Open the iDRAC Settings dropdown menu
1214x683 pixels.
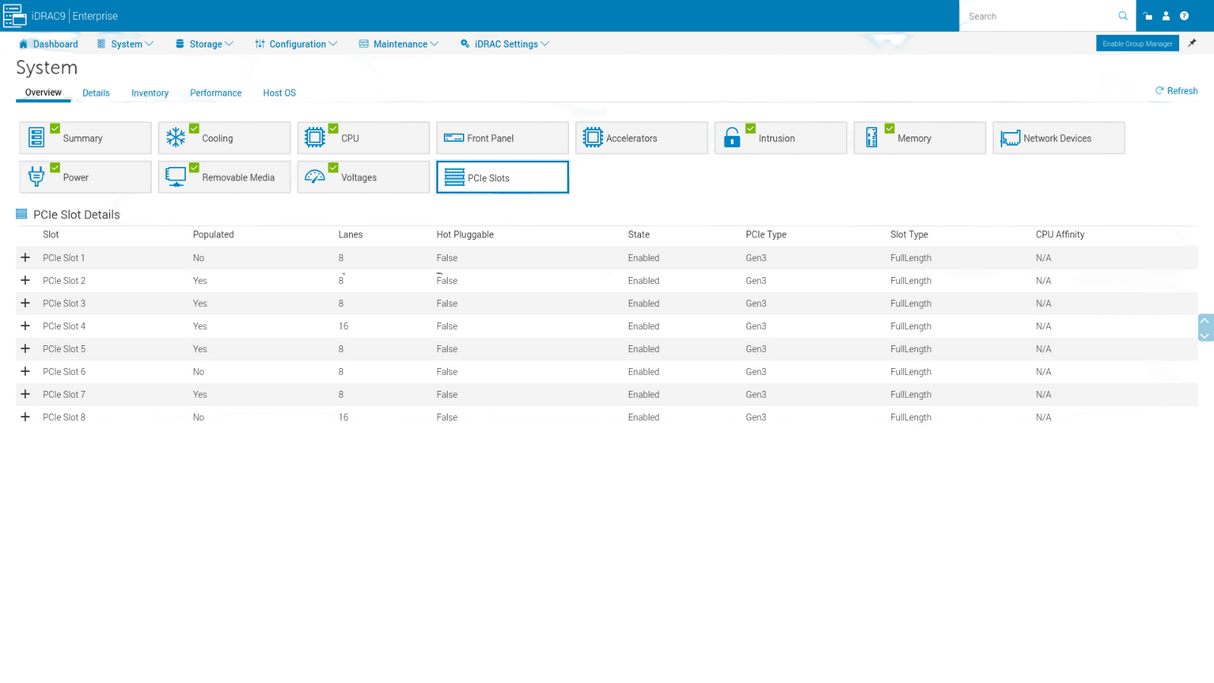504,44
